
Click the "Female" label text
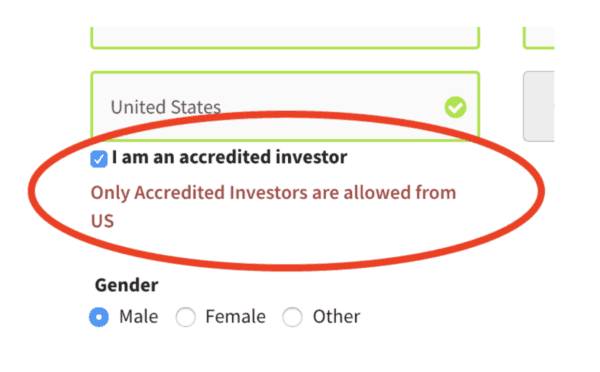(235, 317)
